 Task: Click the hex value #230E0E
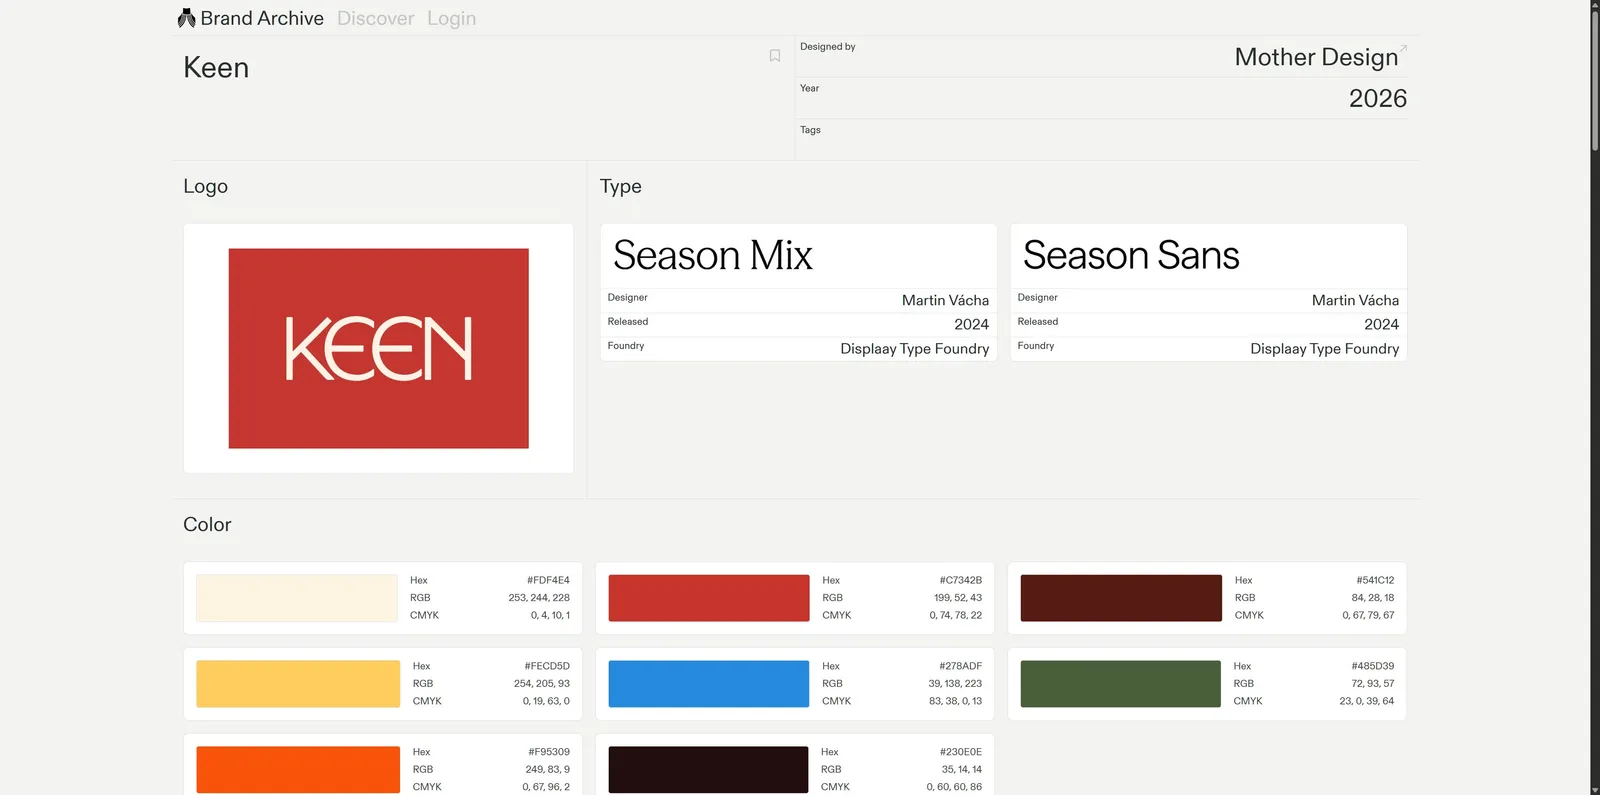click(960, 752)
